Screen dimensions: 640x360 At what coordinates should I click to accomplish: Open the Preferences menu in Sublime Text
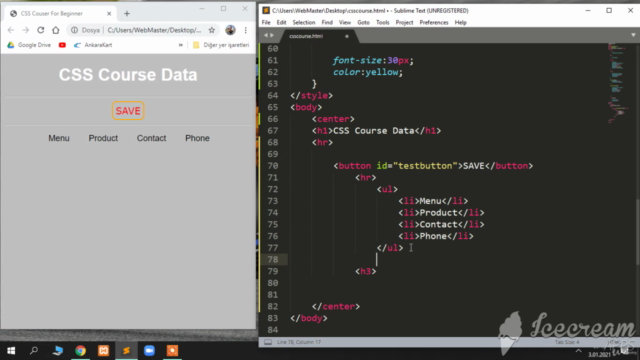[x=433, y=22]
